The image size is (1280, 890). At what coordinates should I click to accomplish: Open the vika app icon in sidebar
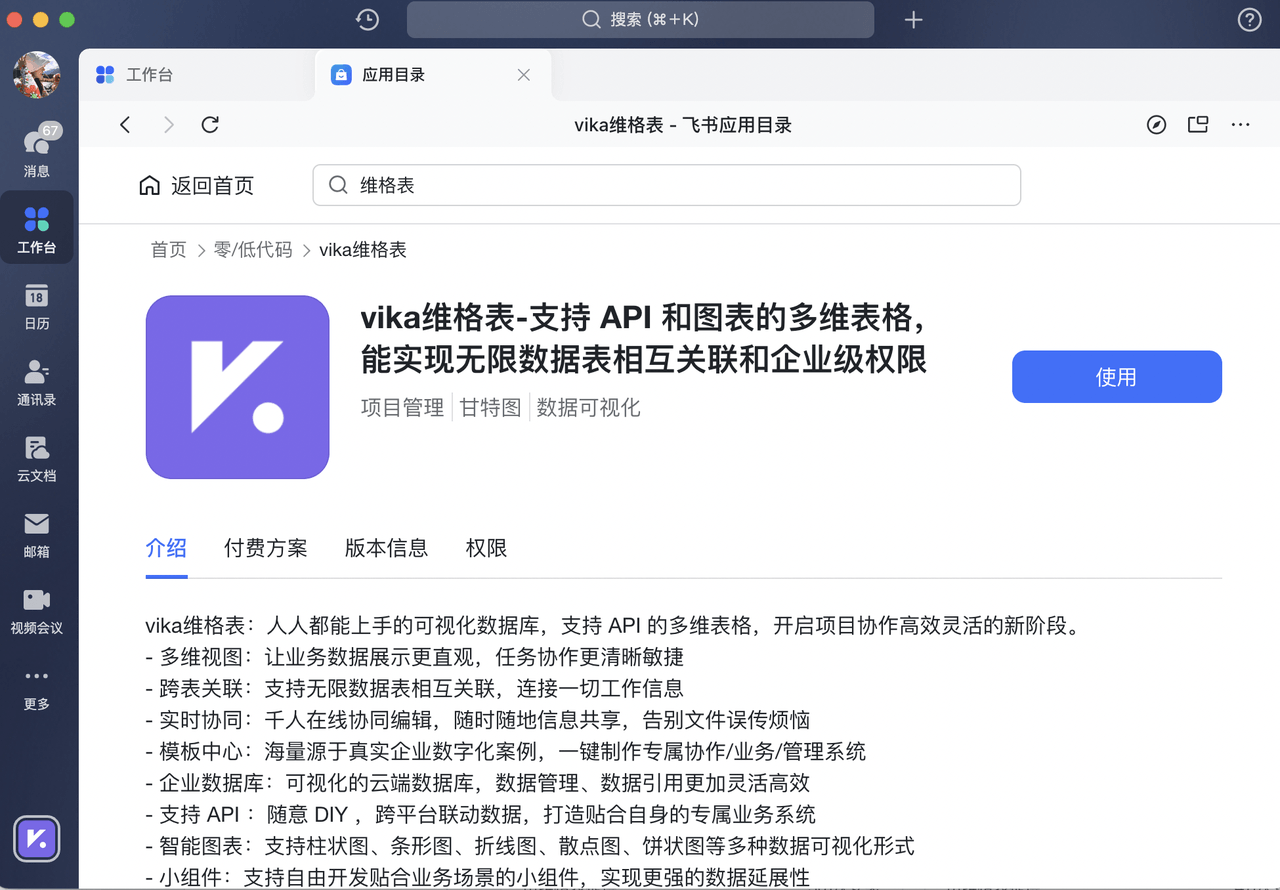(x=37, y=839)
